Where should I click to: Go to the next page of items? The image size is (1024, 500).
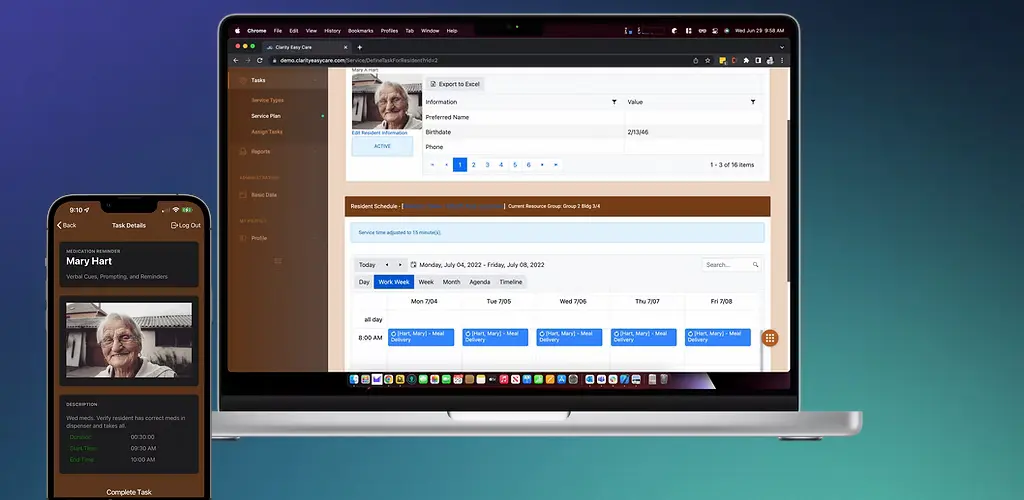click(542, 165)
